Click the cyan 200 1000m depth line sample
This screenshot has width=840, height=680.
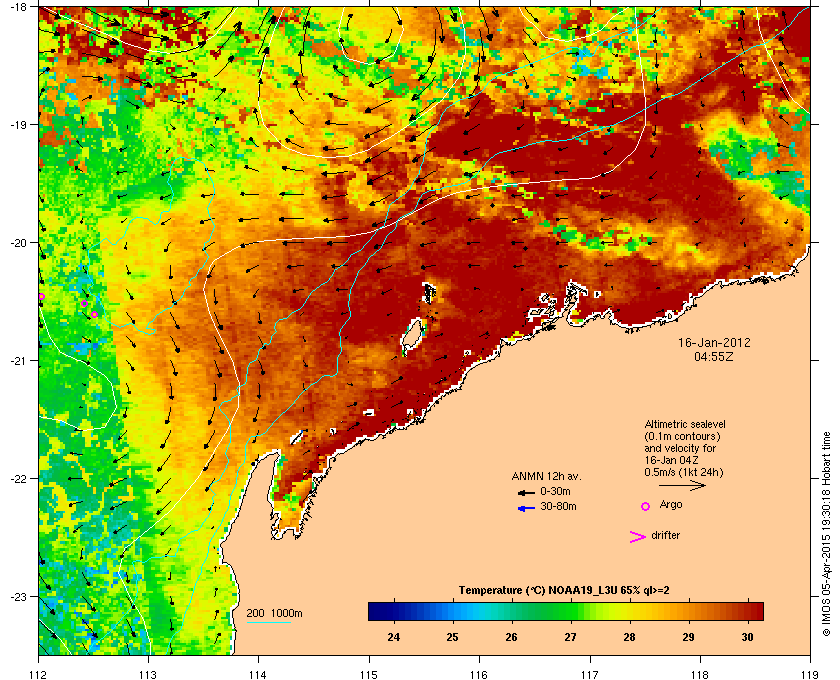point(268,623)
